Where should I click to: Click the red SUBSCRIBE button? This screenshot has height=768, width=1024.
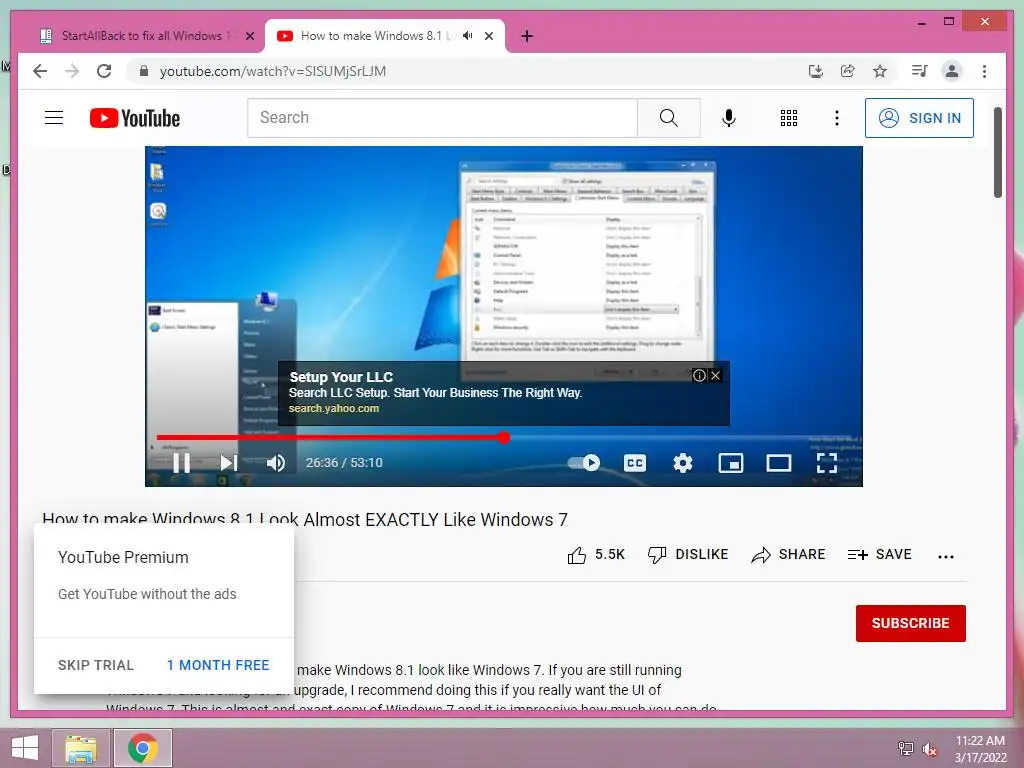[x=910, y=623]
